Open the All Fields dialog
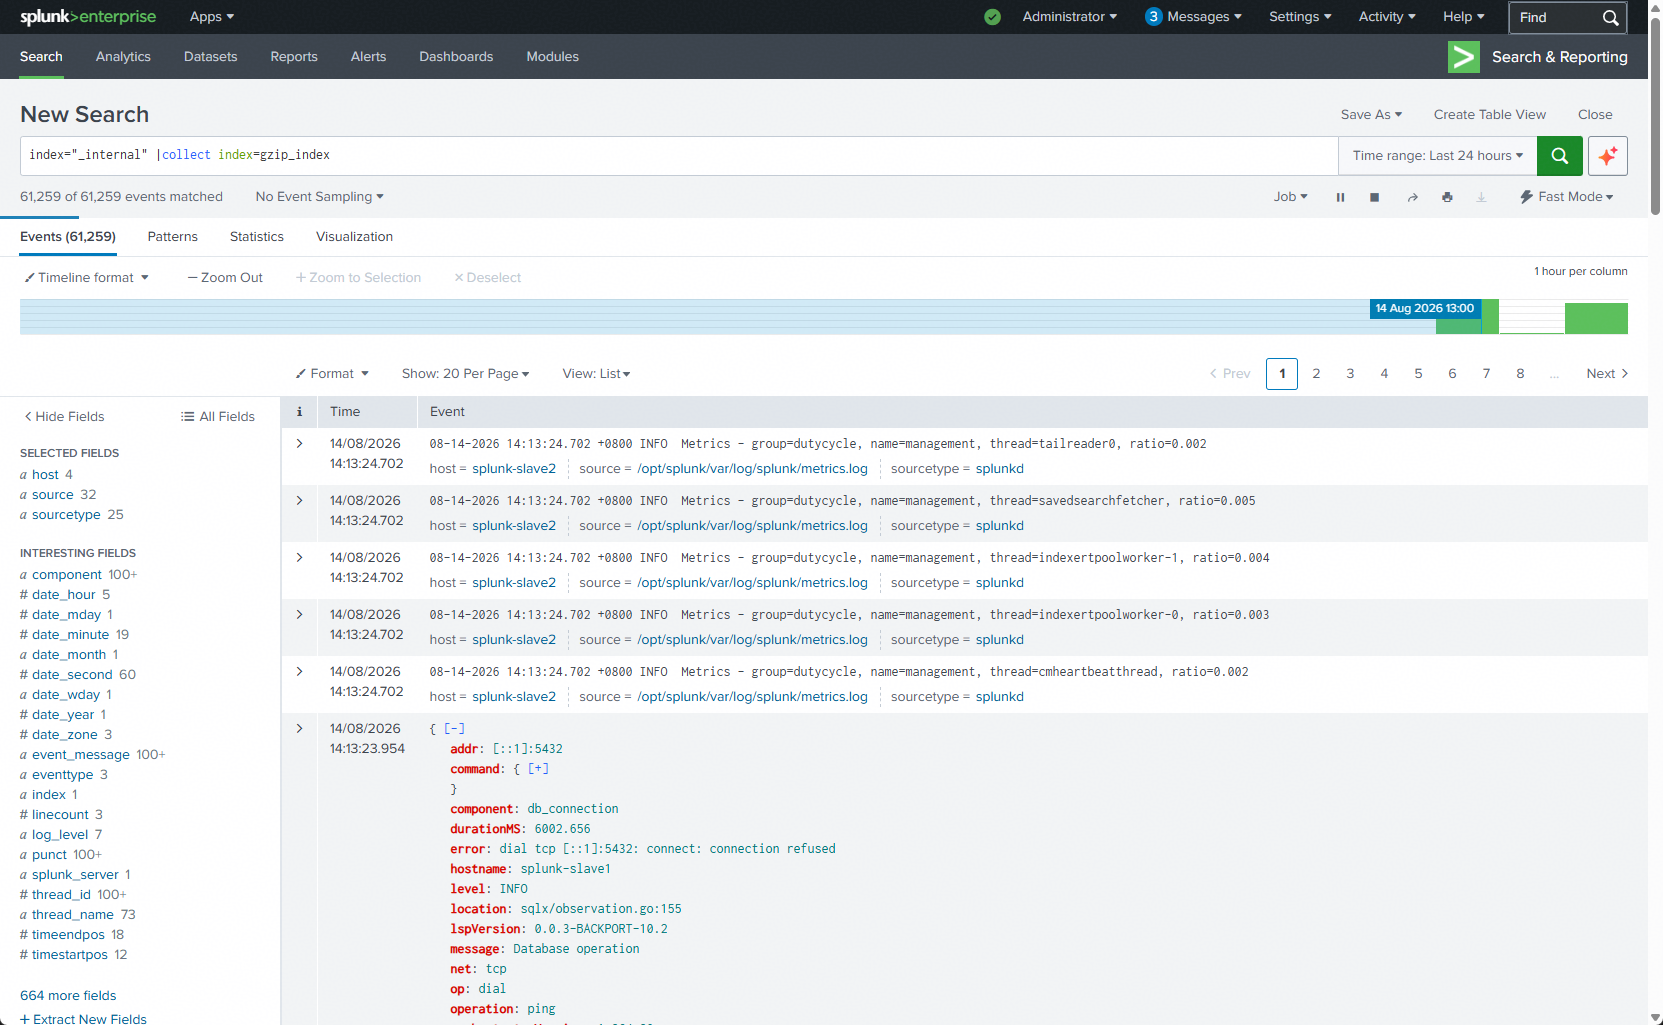Screen dimensions: 1663x1025 (218, 417)
